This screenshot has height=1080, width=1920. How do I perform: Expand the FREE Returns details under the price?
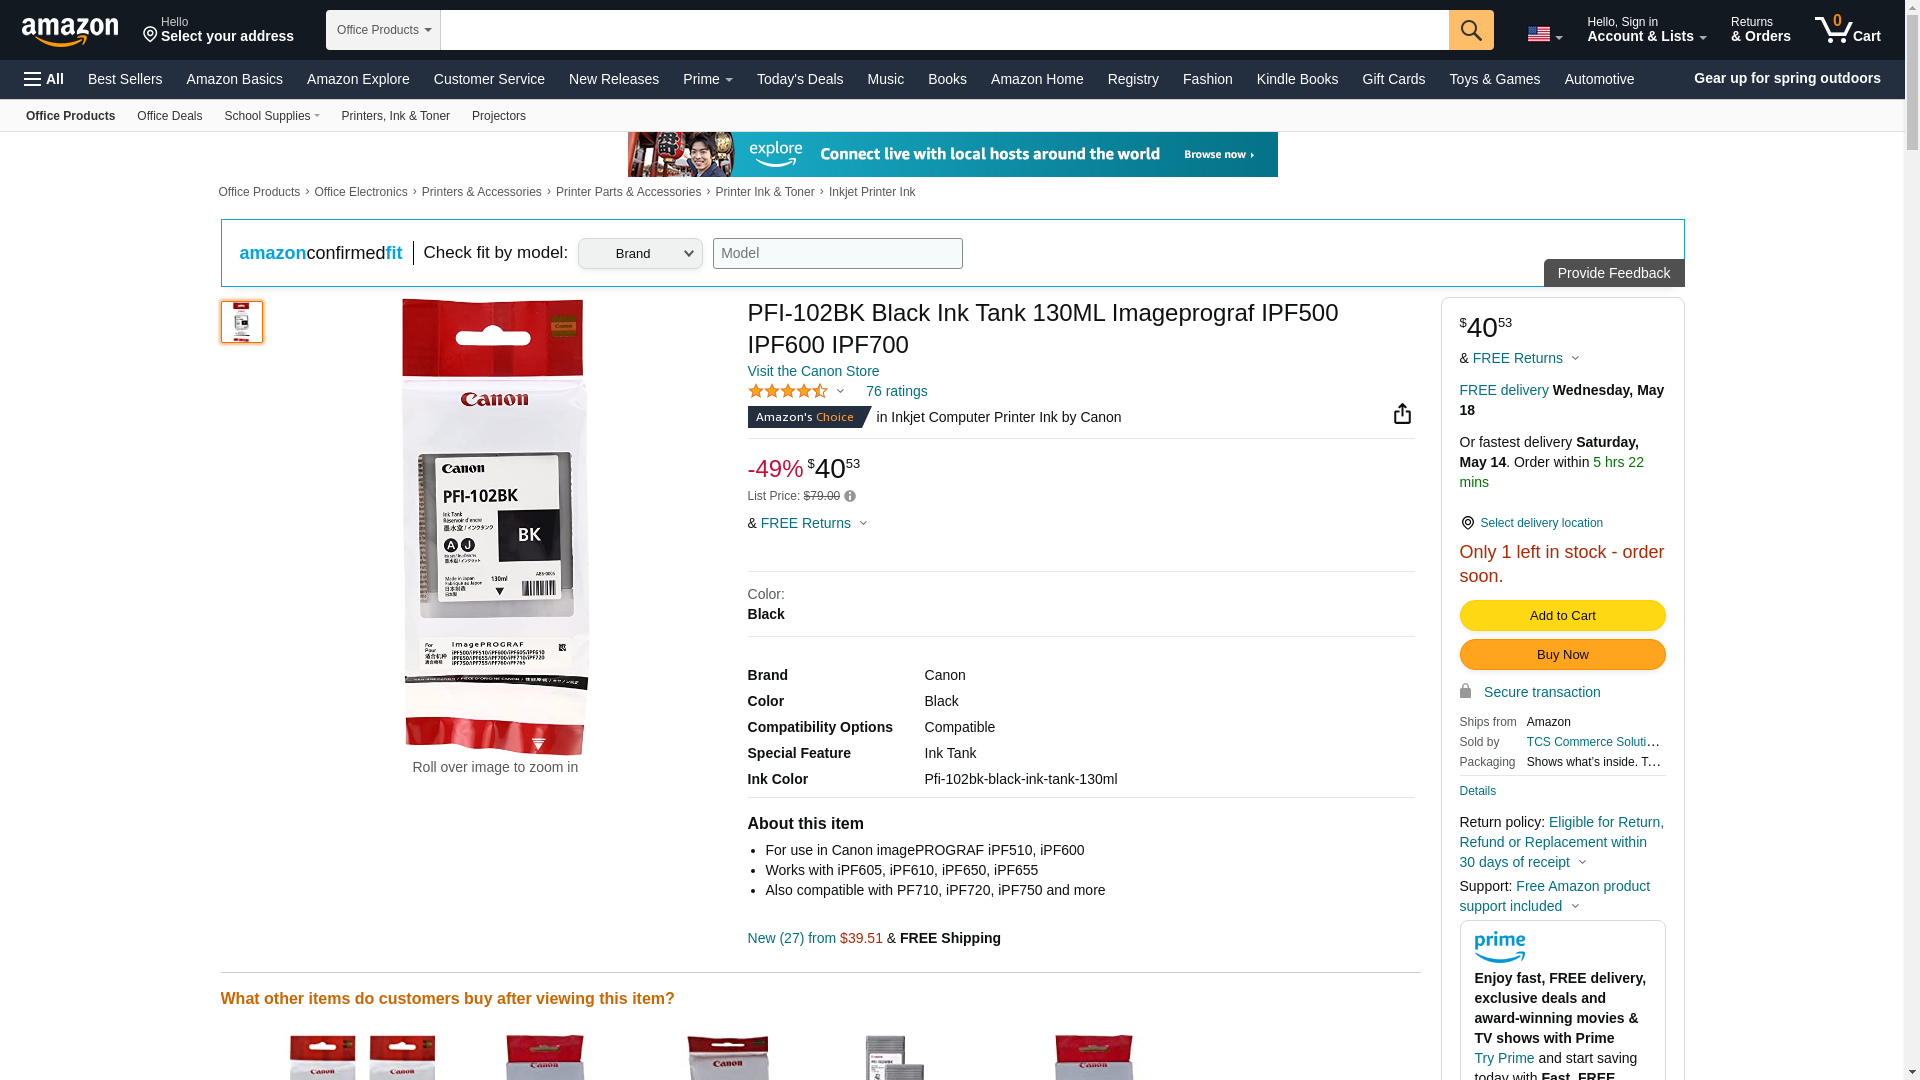pos(863,523)
